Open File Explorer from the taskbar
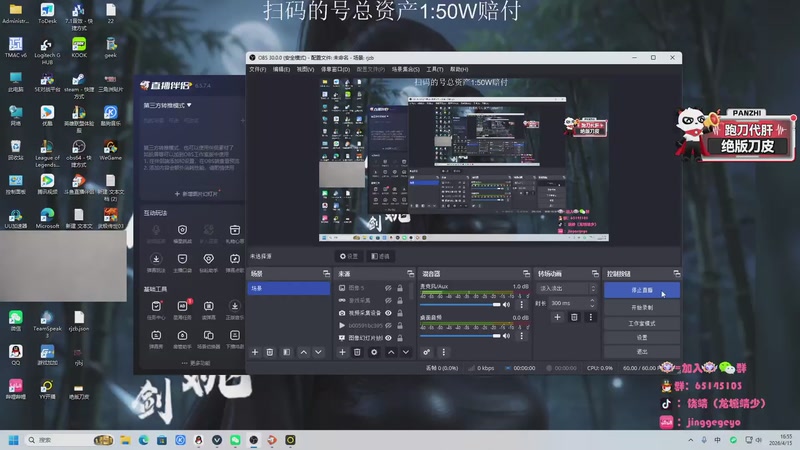 [126, 440]
